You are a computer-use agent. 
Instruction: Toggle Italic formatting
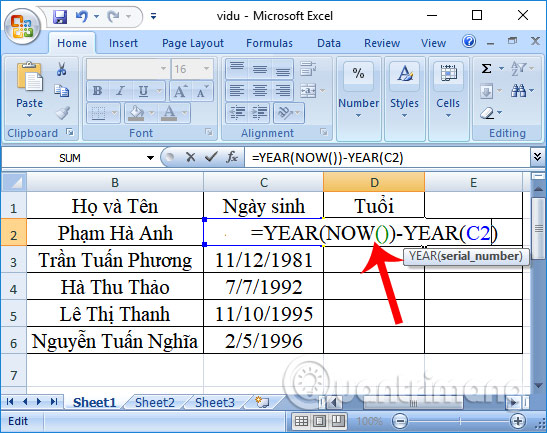(120, 91)
